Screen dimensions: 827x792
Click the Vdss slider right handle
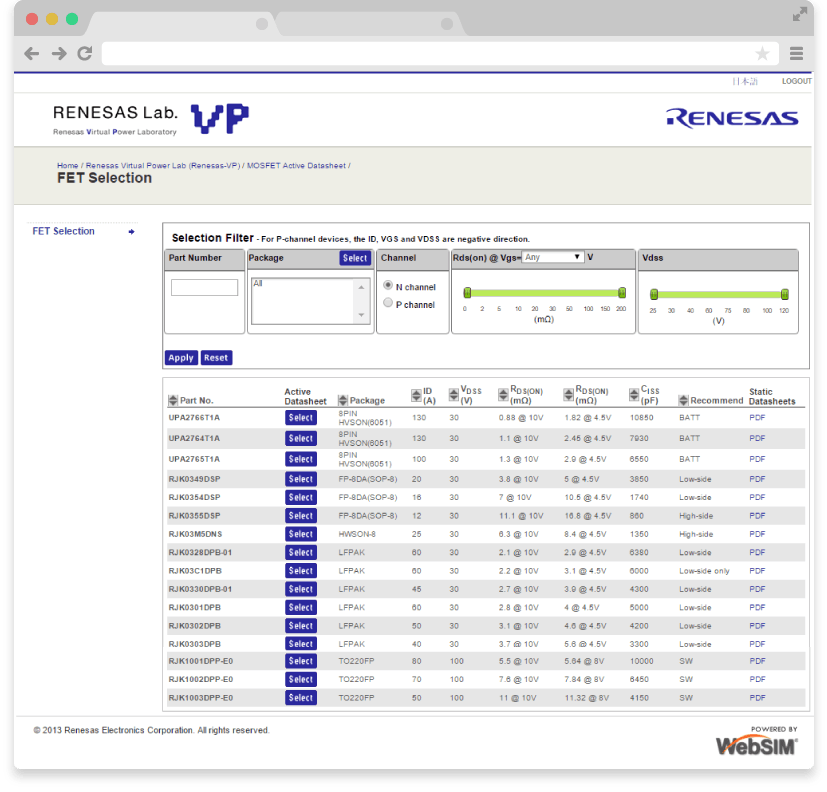pos(785,294)
